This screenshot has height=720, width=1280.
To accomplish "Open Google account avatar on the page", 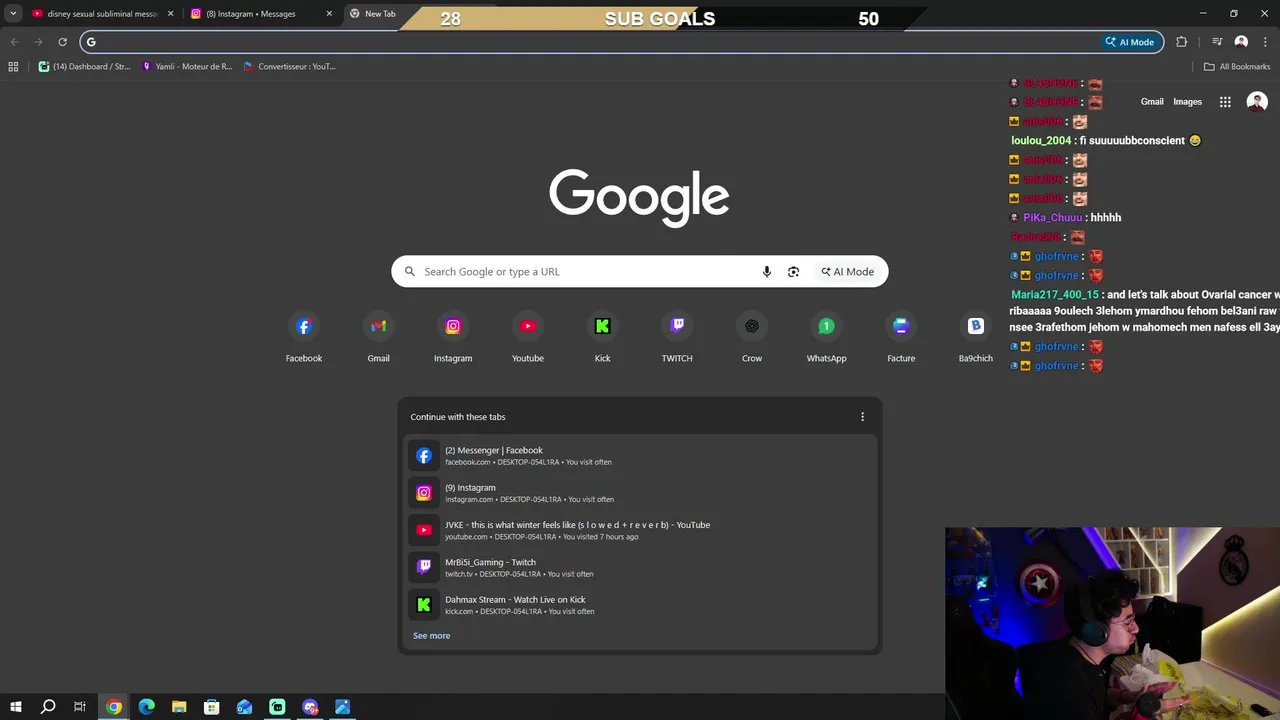I will pyautogui.click(x=1257, y=102).
